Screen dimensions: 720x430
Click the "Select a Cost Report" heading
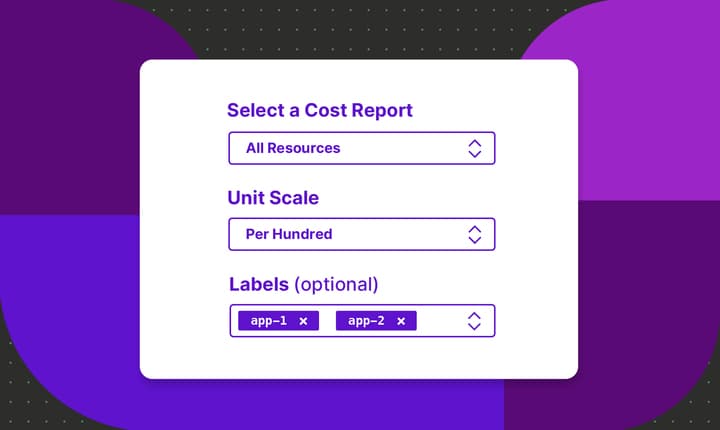(319, 111)
